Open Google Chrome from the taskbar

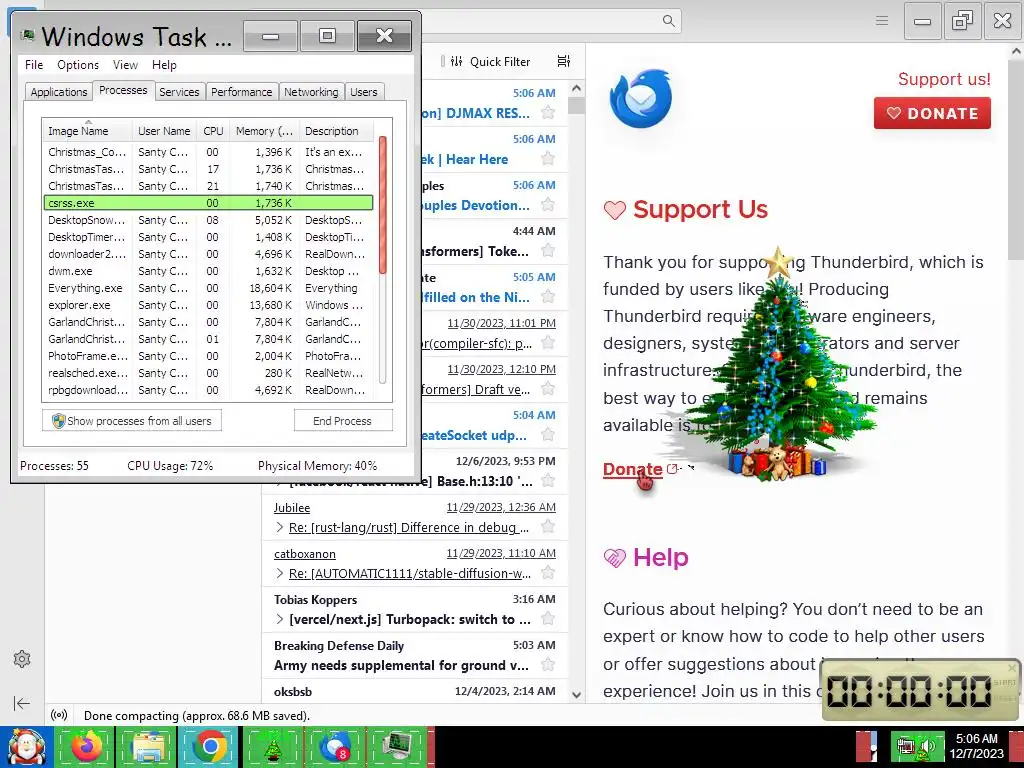210,746
